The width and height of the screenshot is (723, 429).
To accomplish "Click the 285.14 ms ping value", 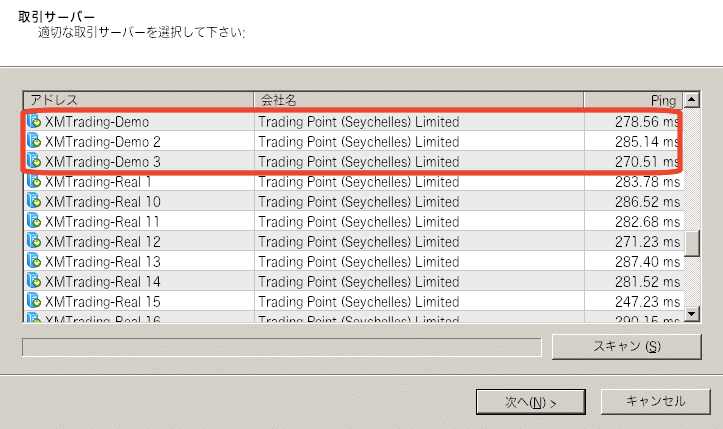I will pos(646,142).
